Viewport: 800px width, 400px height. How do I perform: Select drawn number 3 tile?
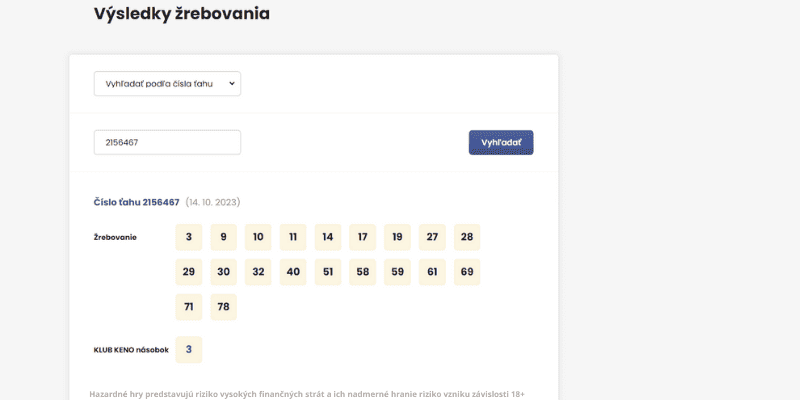point(189,237)
